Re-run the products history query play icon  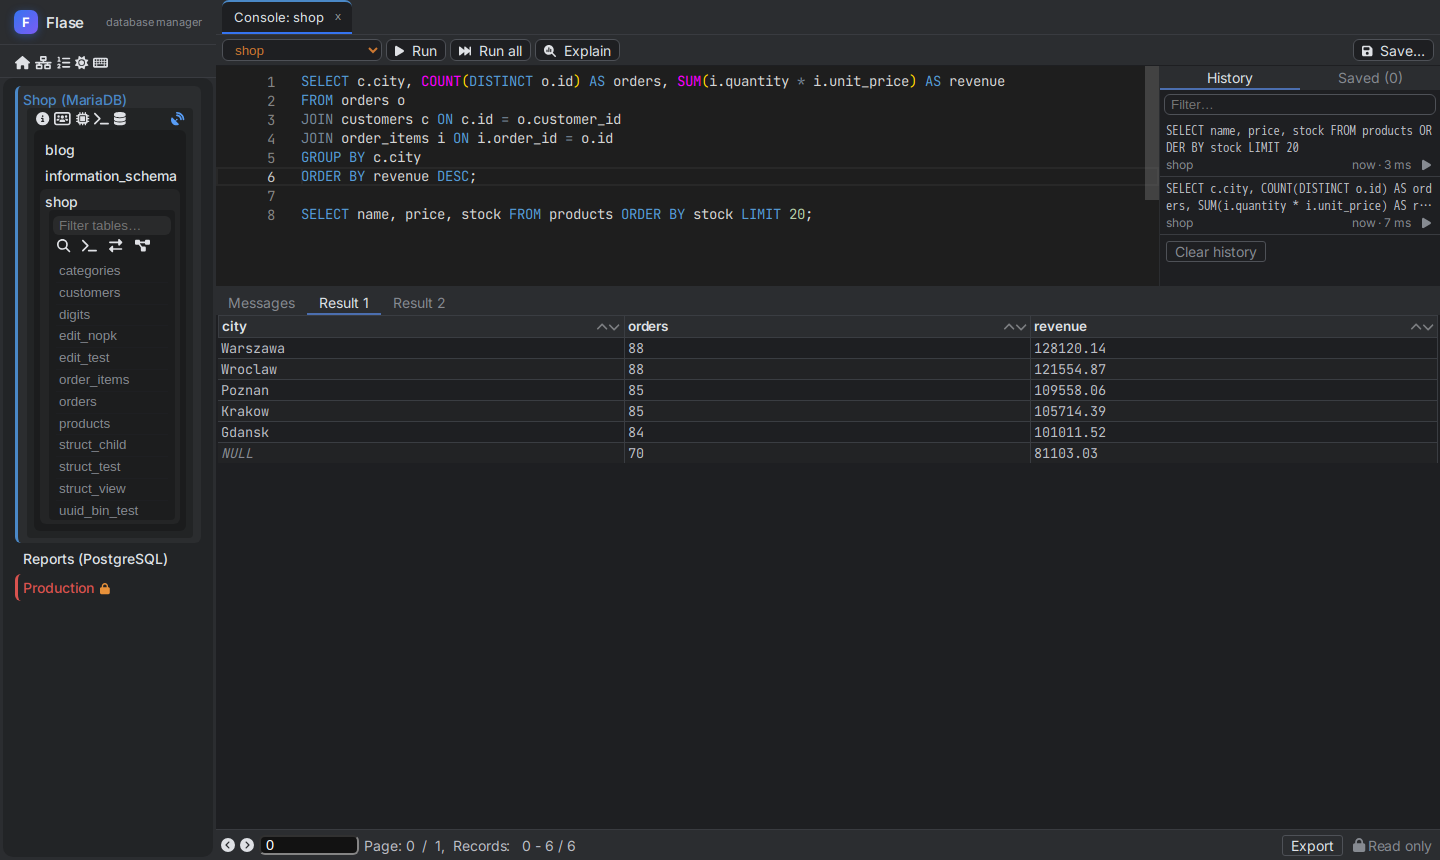click(x=1426, y=165)
